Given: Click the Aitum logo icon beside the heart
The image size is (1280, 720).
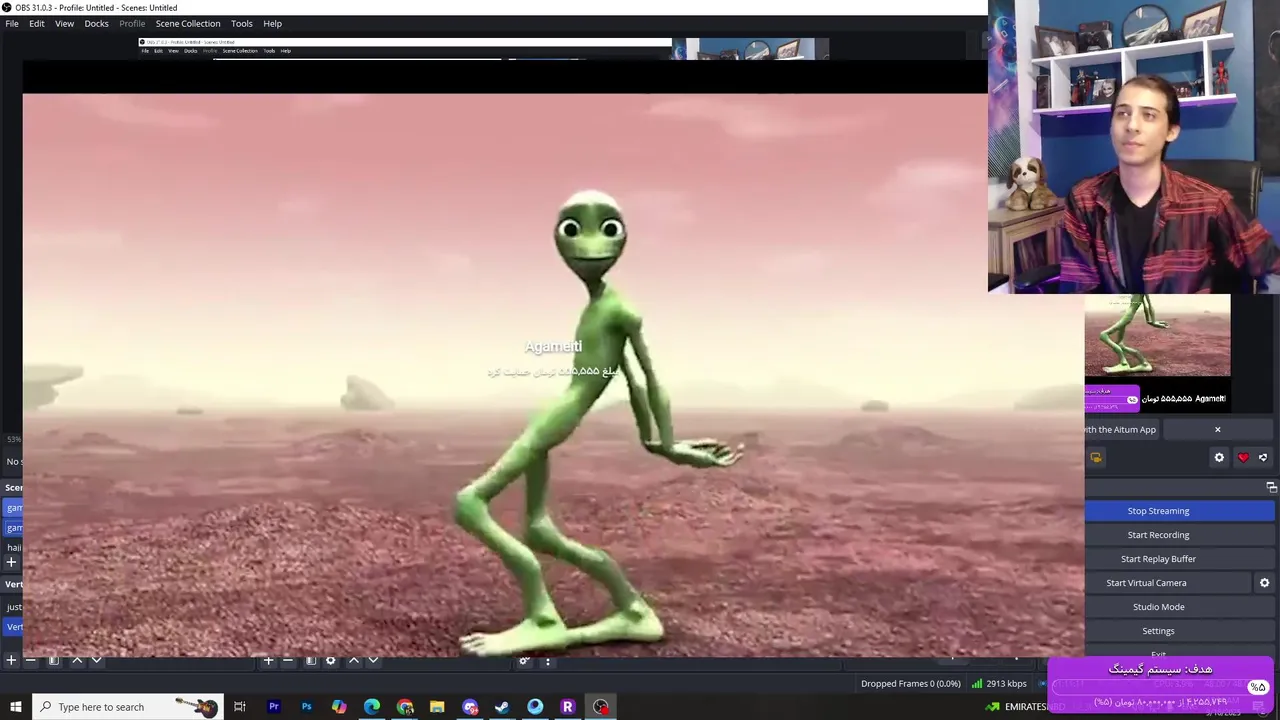Looking at the screenshot, I should (1263, 457).
